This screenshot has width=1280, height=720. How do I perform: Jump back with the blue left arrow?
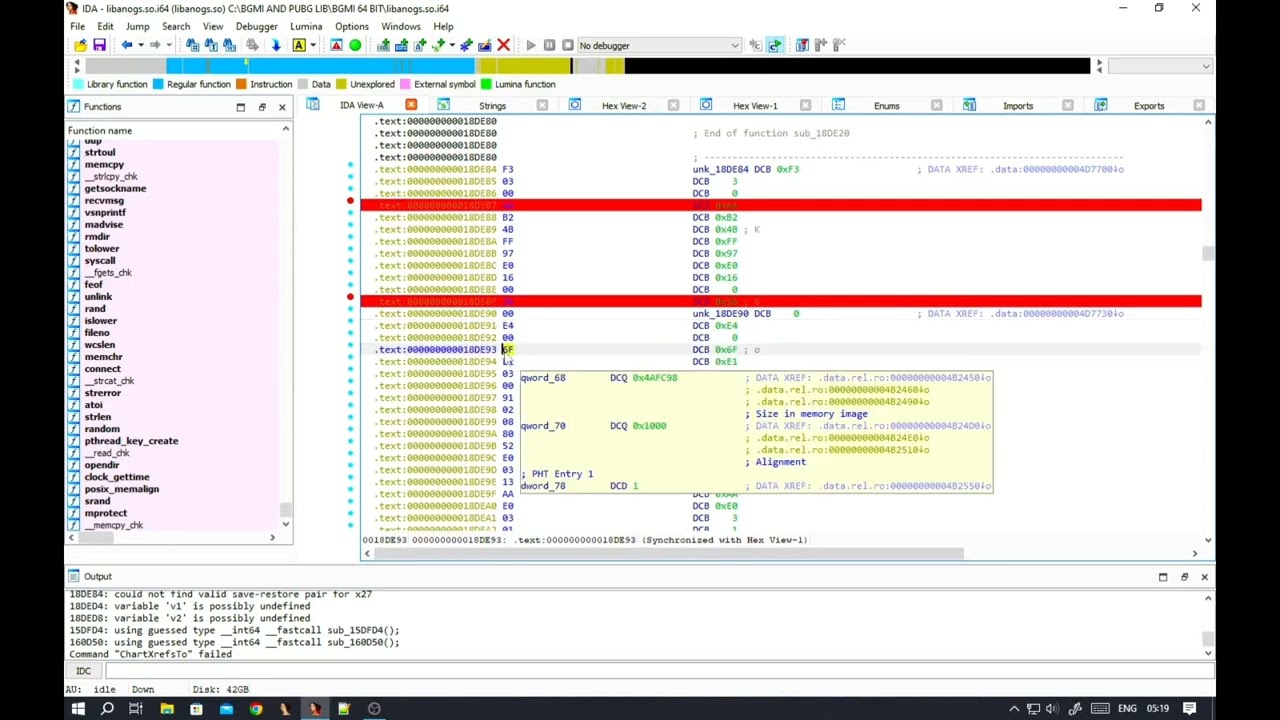tap(126, 45)
